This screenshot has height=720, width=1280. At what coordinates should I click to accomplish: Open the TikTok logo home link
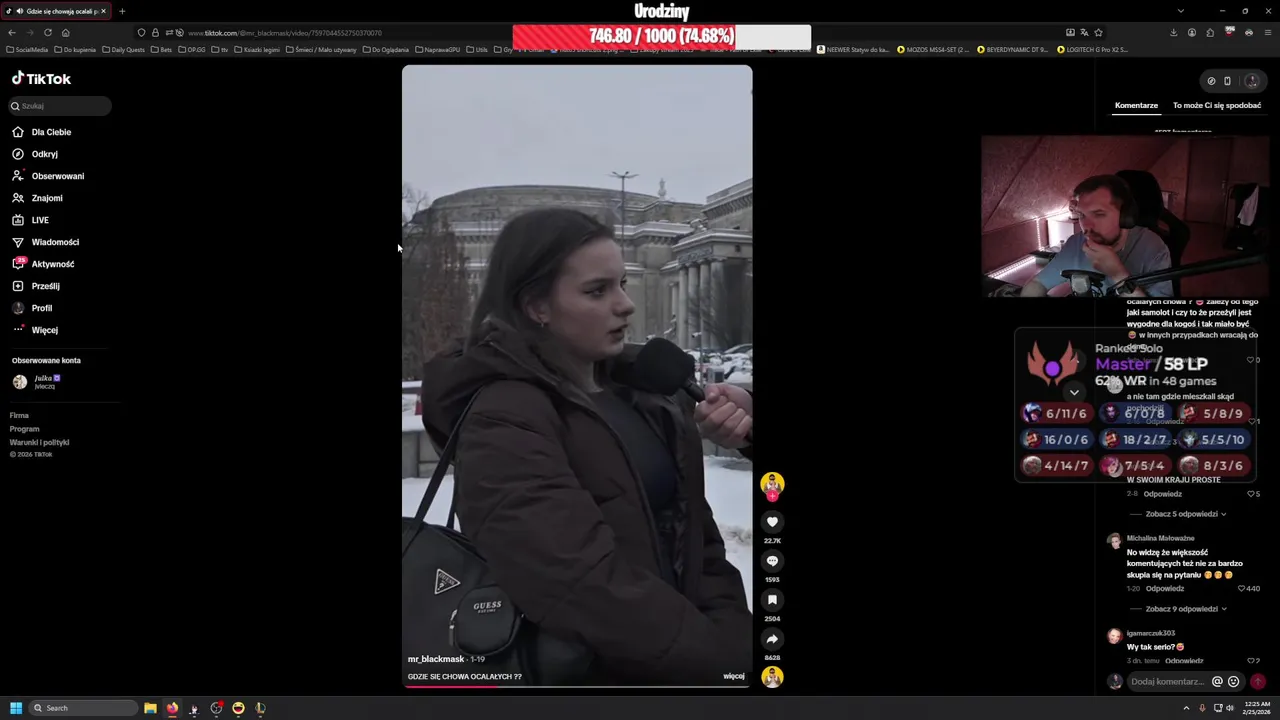(x=41, y=79)
